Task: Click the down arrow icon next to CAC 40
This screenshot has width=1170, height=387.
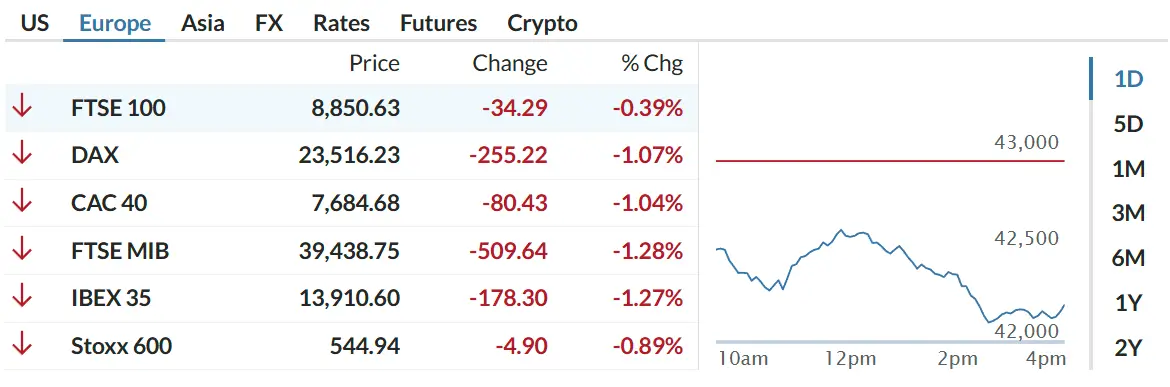Action: [x=22, y=203]
